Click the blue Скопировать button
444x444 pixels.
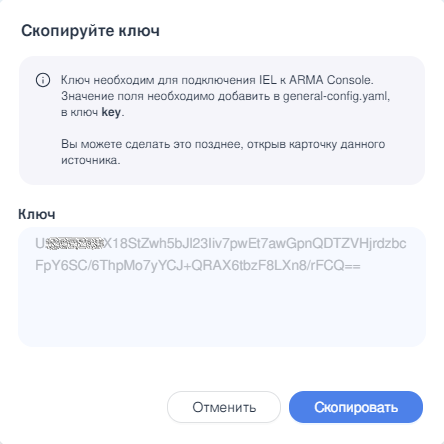(356, 407)
